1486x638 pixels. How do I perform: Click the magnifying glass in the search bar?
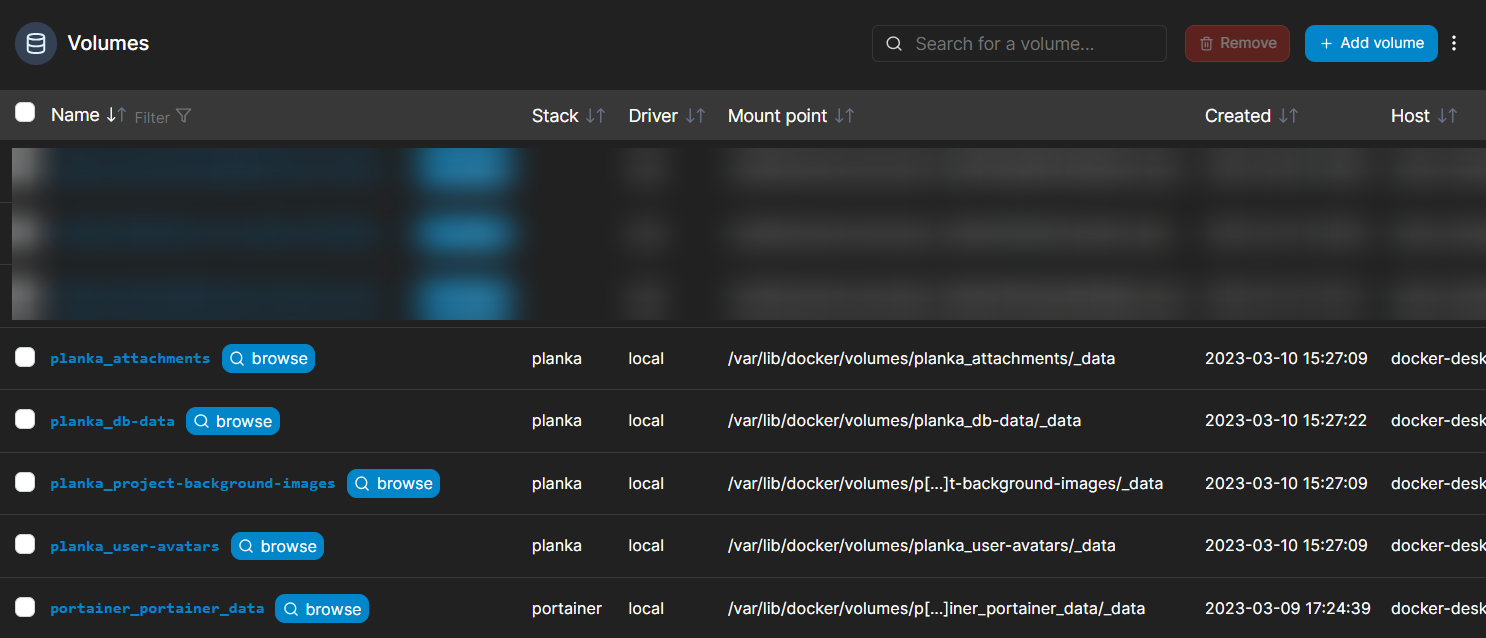click(x=893, y=43)
